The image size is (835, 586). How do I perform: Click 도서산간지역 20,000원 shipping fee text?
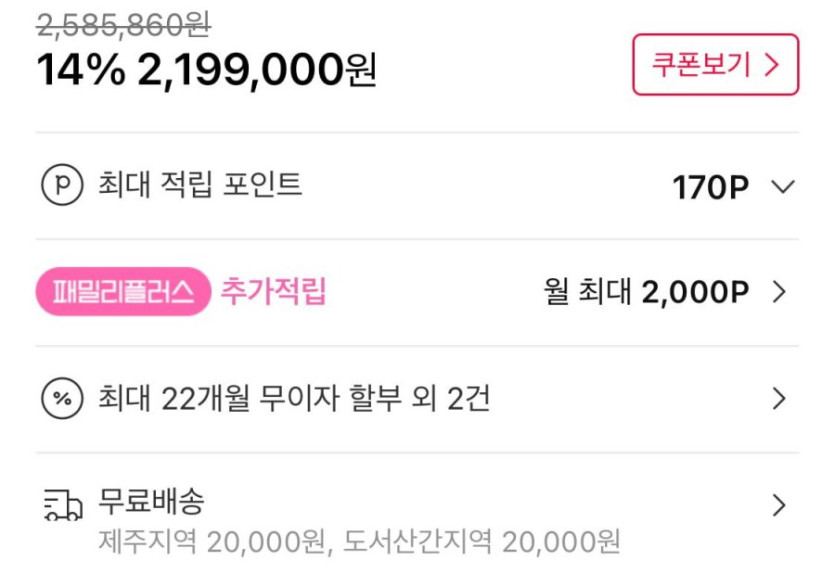pos(482,542)
